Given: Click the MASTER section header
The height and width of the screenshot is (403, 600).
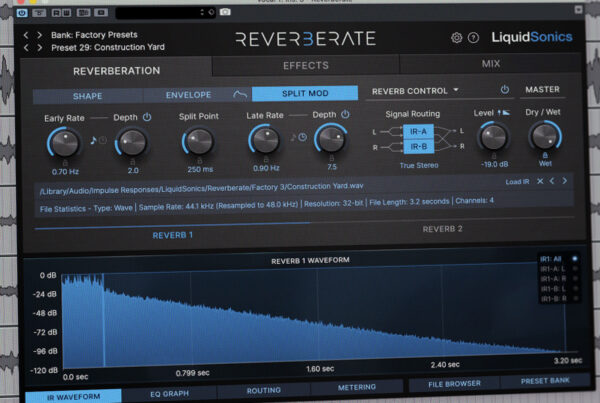Looking at the screenshot, I should (542, 89).
